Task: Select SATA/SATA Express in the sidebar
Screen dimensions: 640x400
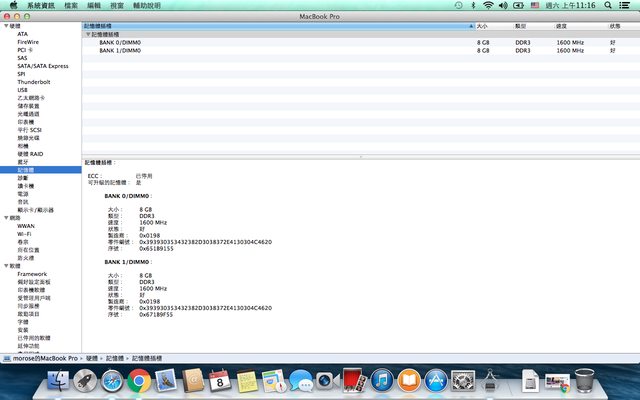Action: click(x=43, y=66)
